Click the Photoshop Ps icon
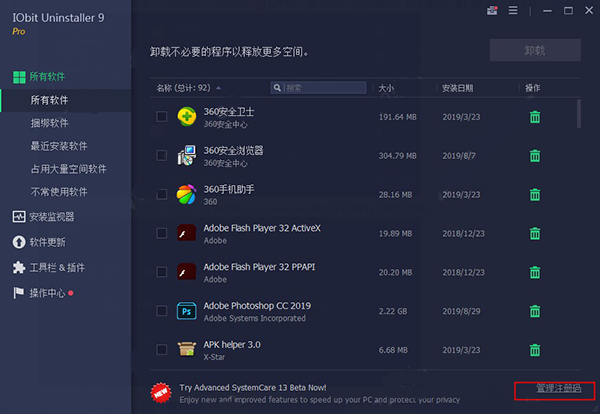This screenshot has width=600, height=414. (x=187, y=311)
